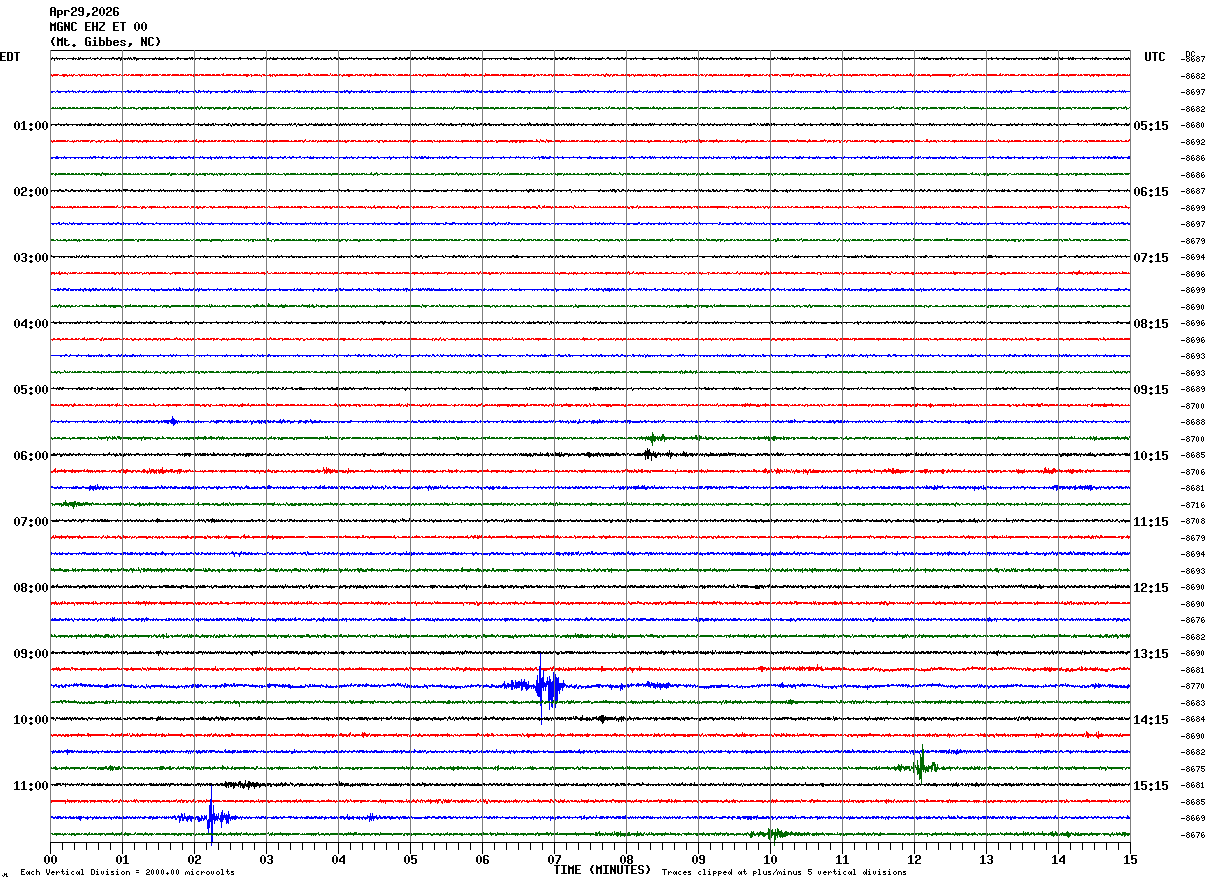The width and height of the screenshot is (1210, 886).
Task: Click the DC offset value -8708
Action: pos(1194,522)
